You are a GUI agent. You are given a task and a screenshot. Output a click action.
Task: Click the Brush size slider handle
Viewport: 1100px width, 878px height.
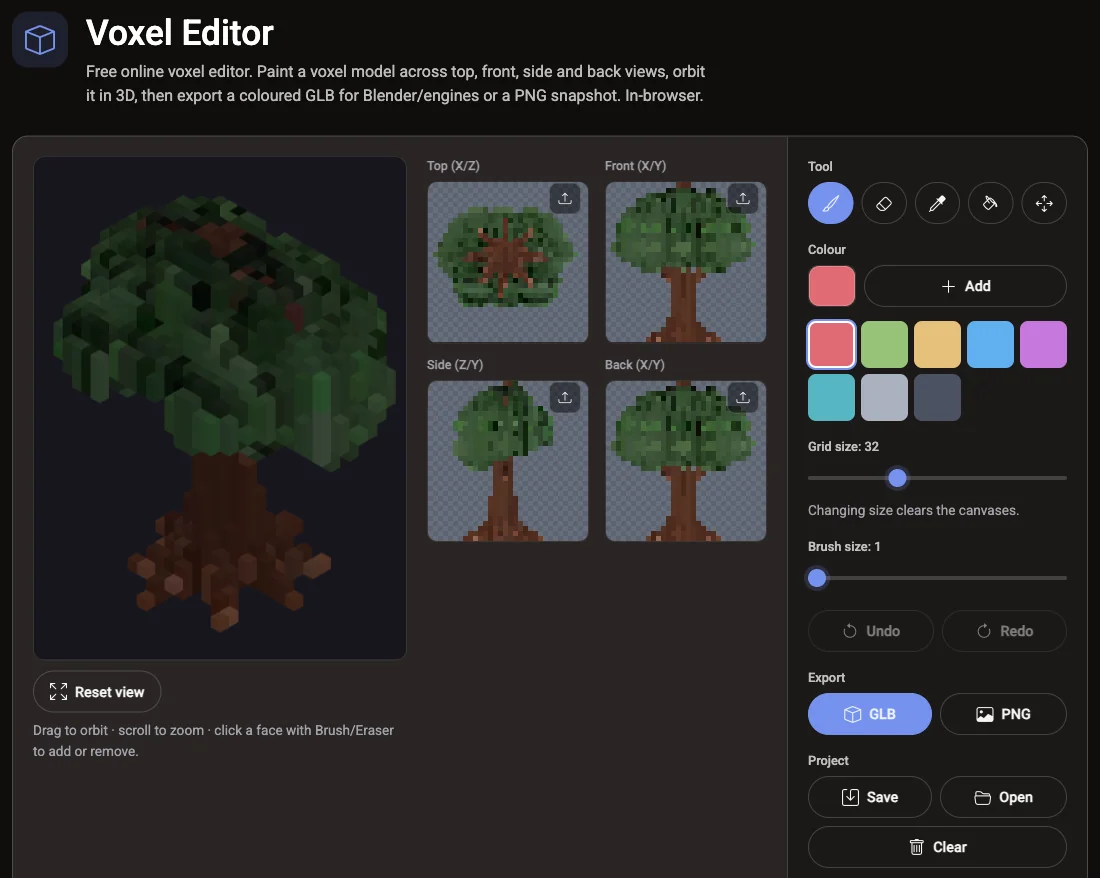817,578
